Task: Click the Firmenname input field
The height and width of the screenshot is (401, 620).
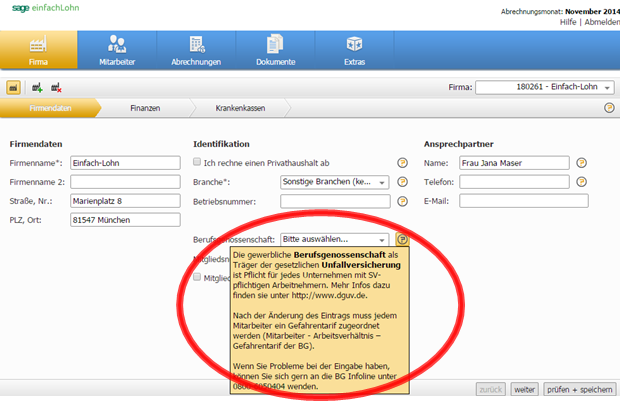Action: [x=125, y=163]
